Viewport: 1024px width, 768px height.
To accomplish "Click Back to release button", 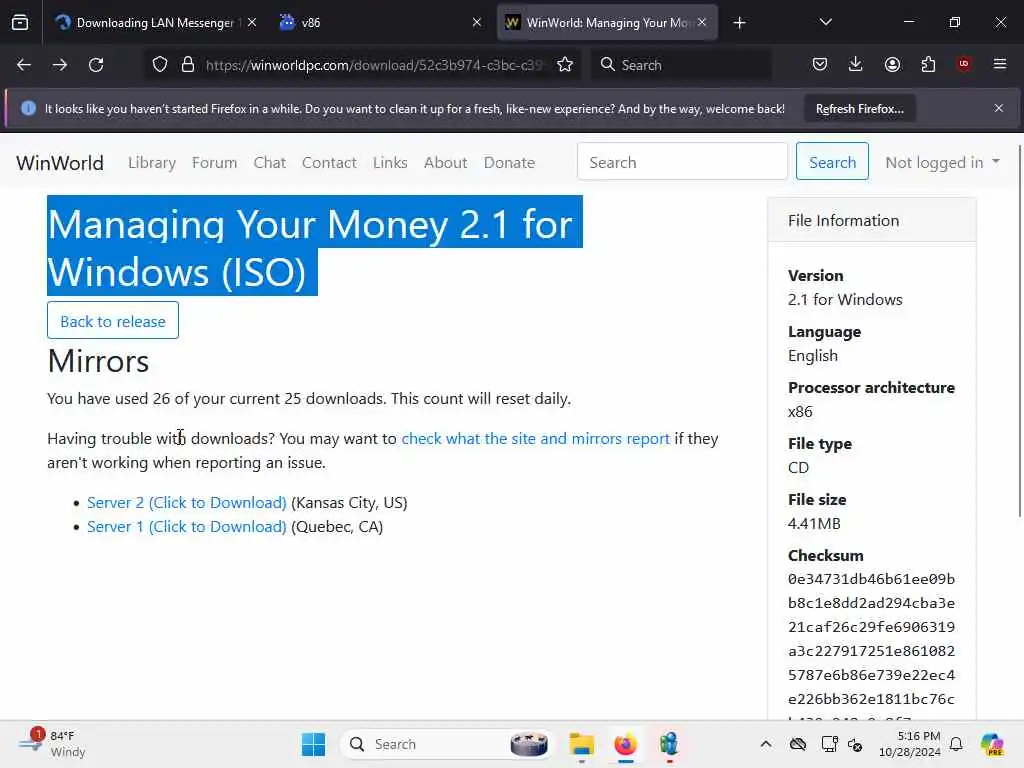I will click(113, 321).
